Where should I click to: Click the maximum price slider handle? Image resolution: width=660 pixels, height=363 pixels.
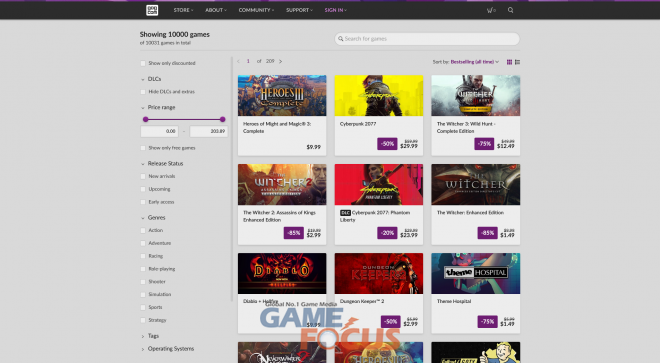pyautogui.click(x=223, y=119)
